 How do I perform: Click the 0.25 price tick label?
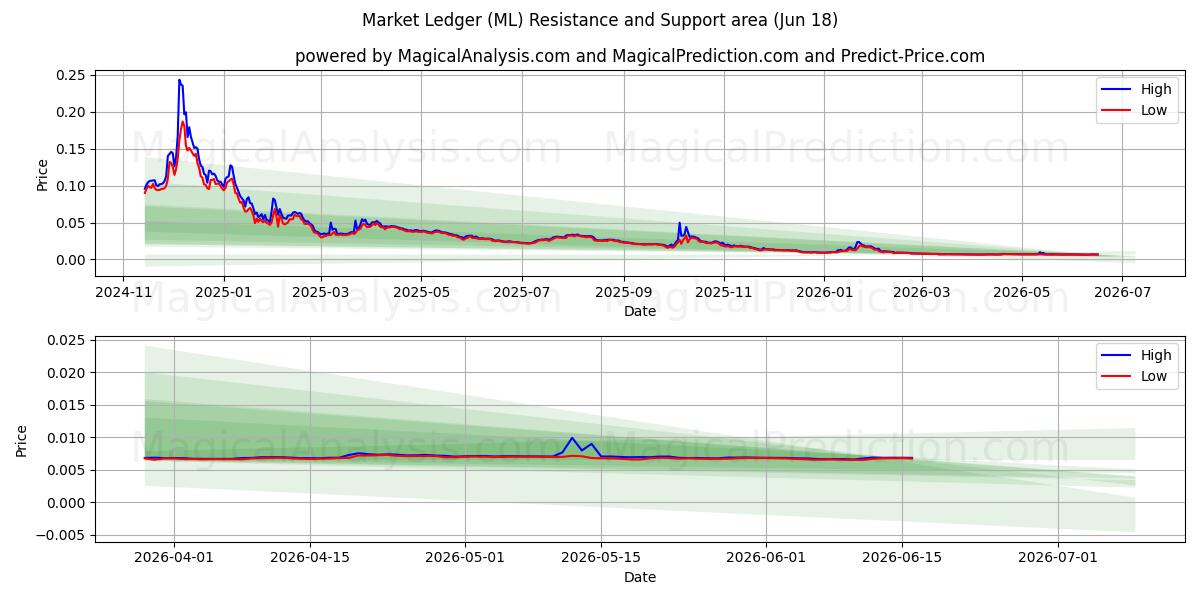coord(70,75)
